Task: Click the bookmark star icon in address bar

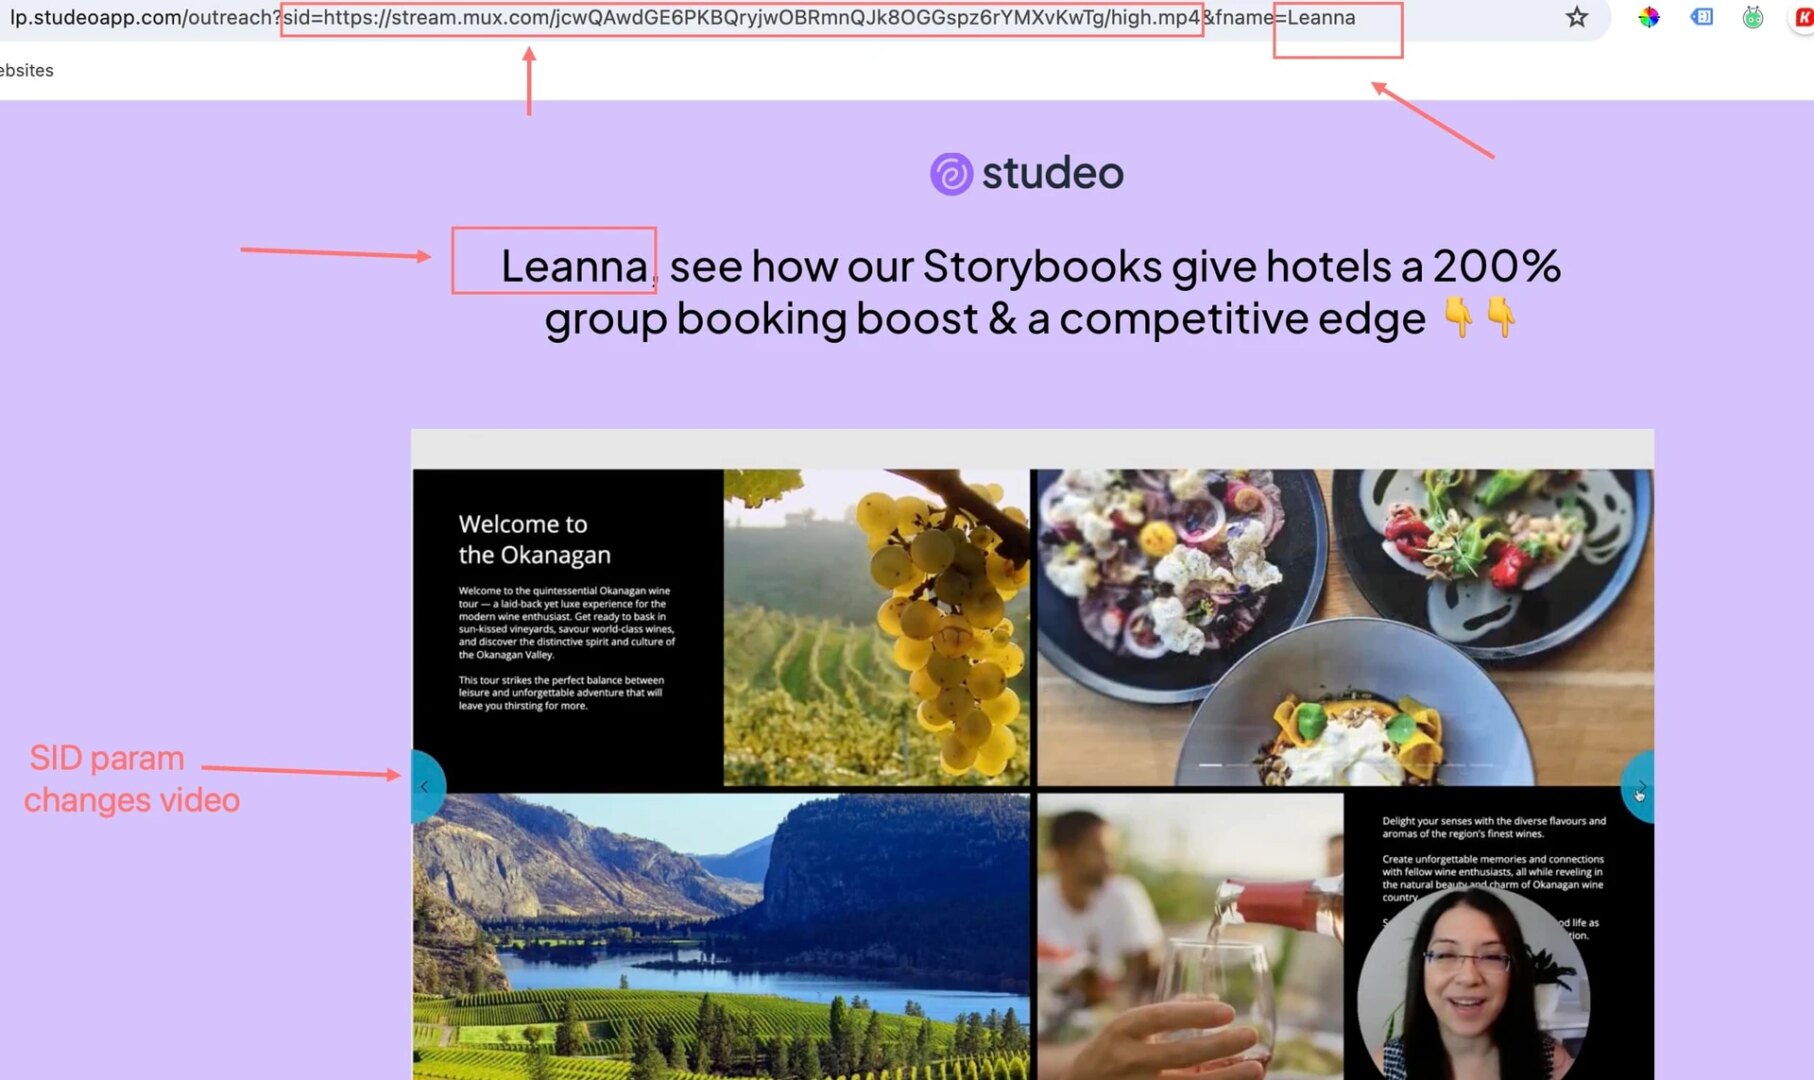Action: pos(1577,18)
